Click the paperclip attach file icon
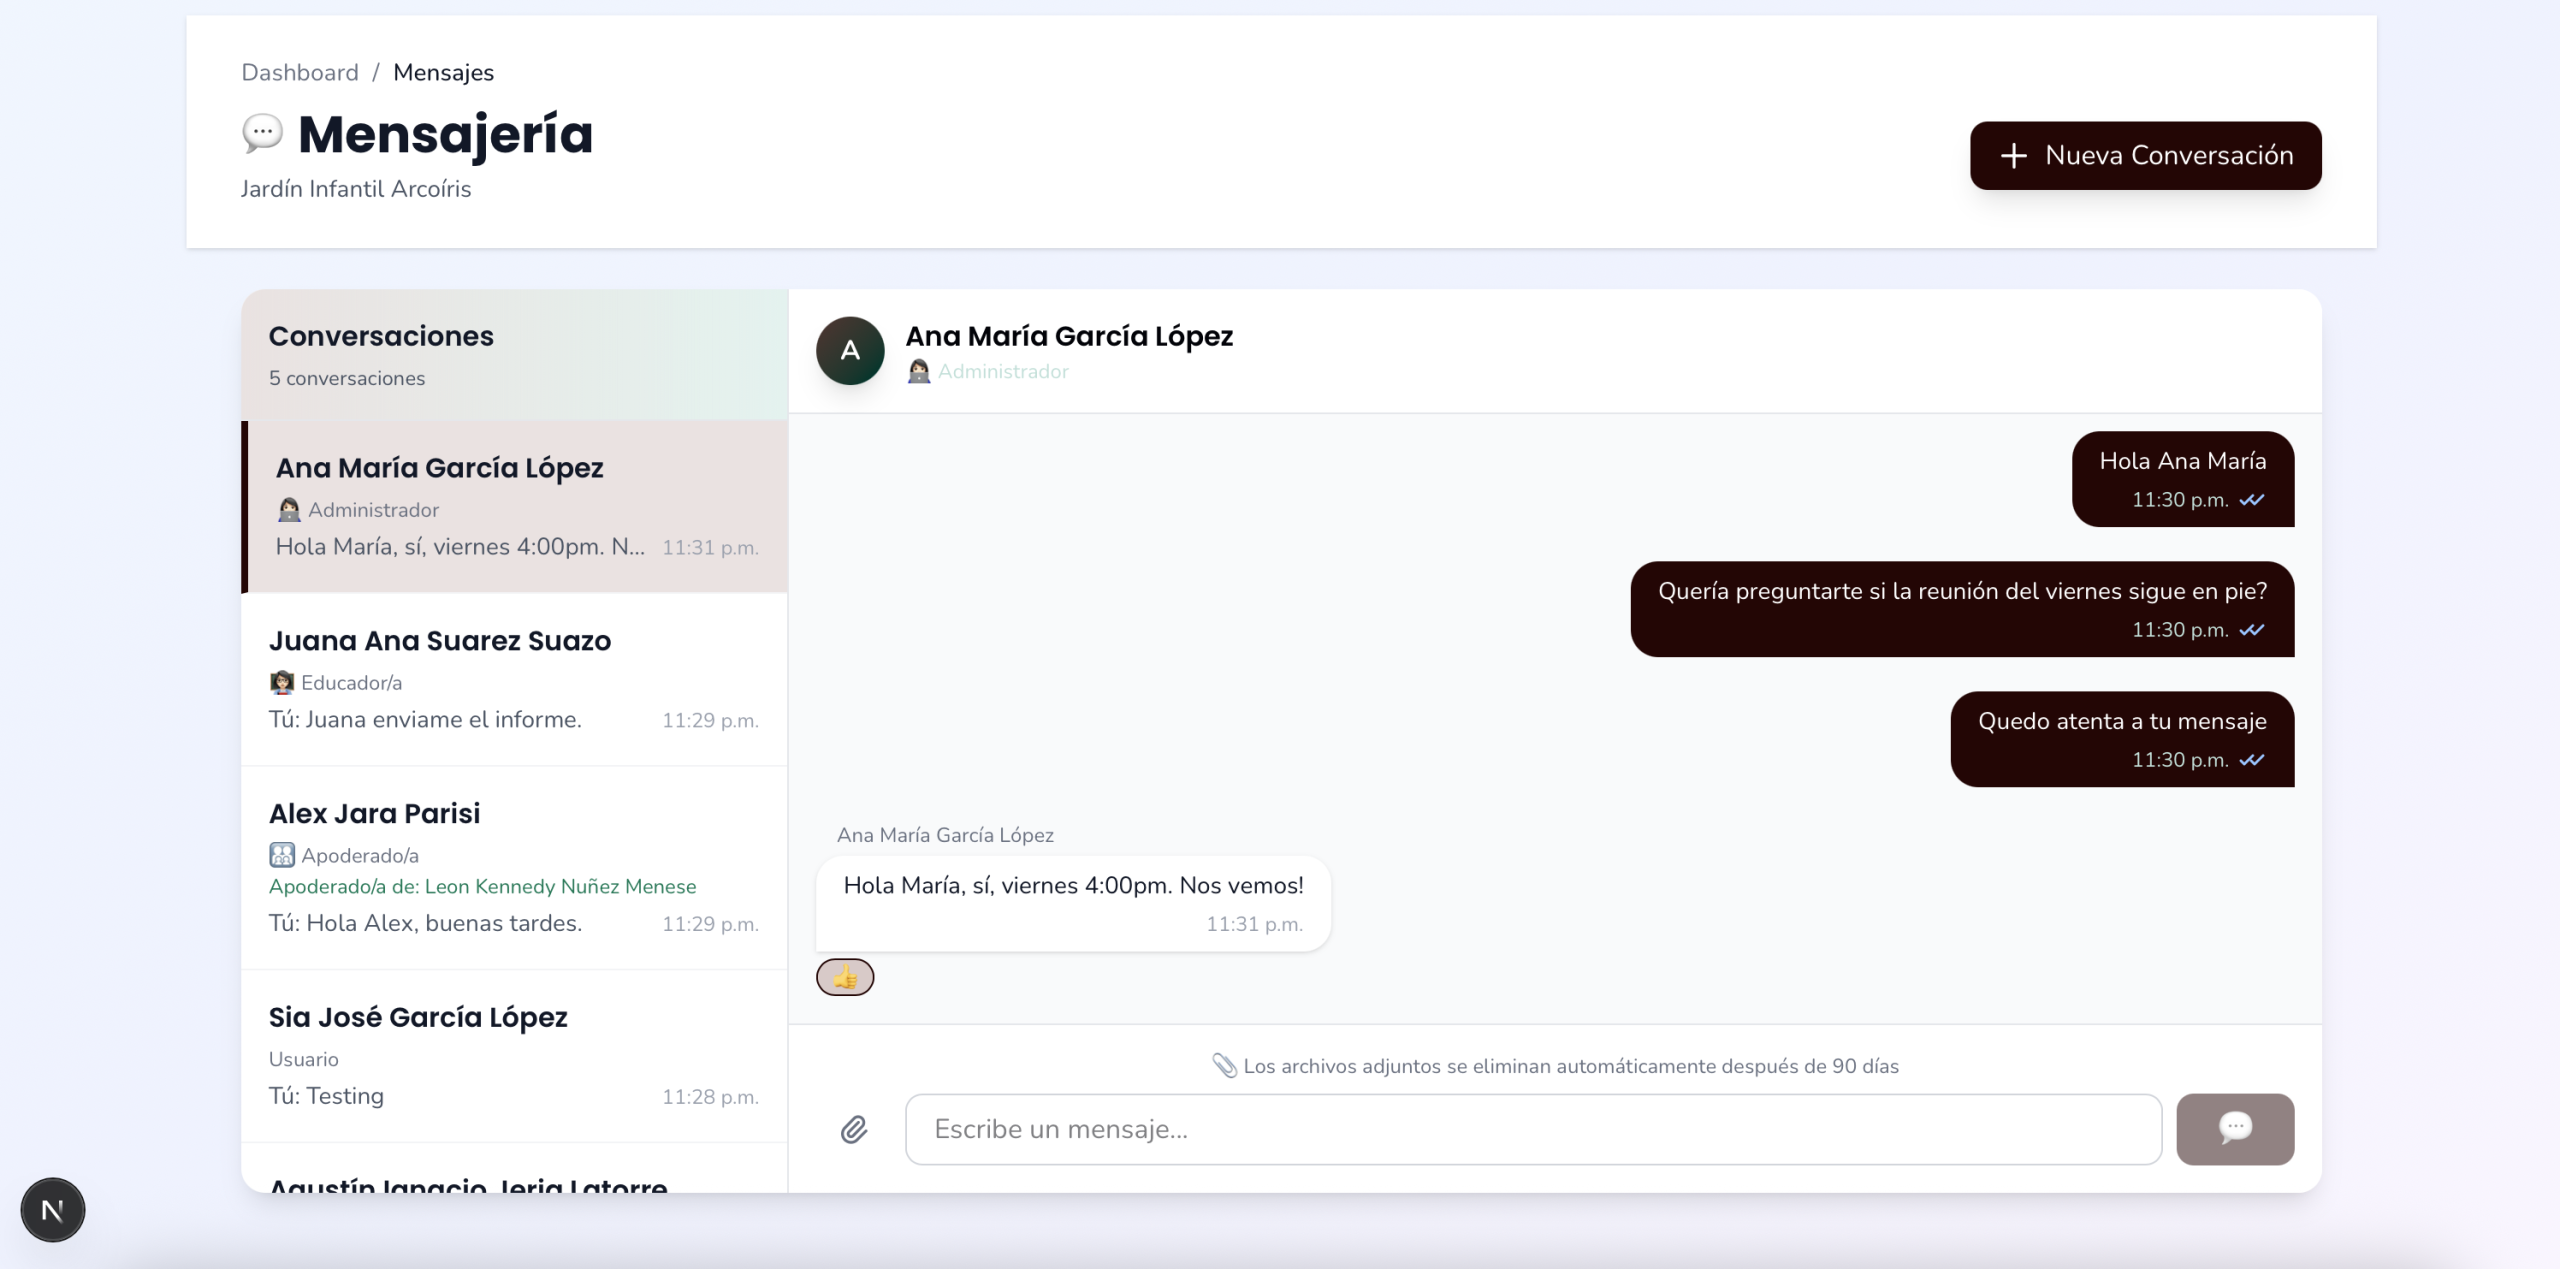 [x=853, y=1129]
